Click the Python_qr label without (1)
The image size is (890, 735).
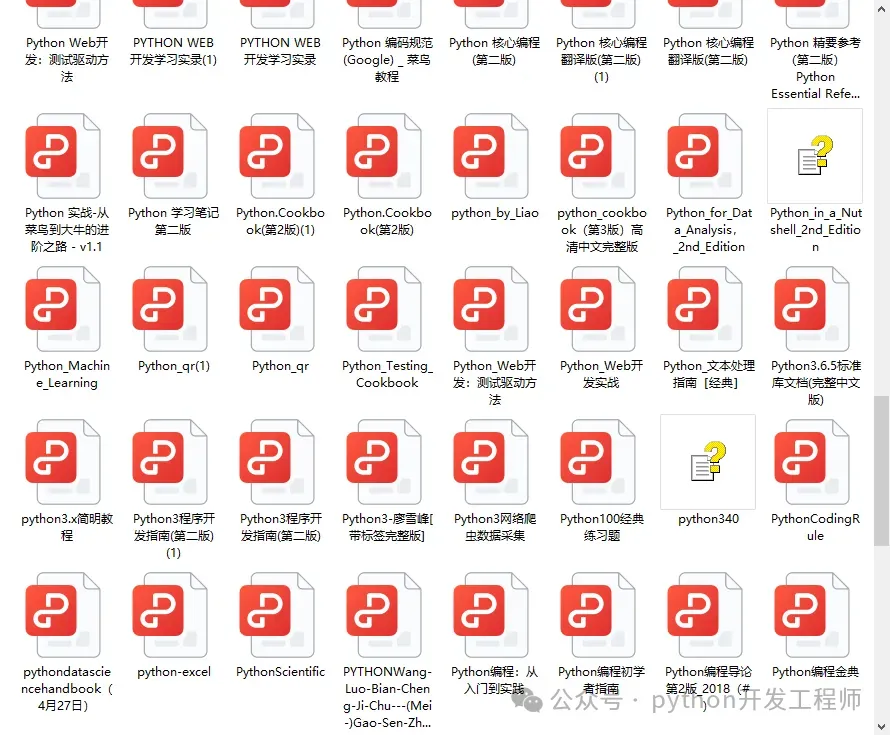(280, 366)
